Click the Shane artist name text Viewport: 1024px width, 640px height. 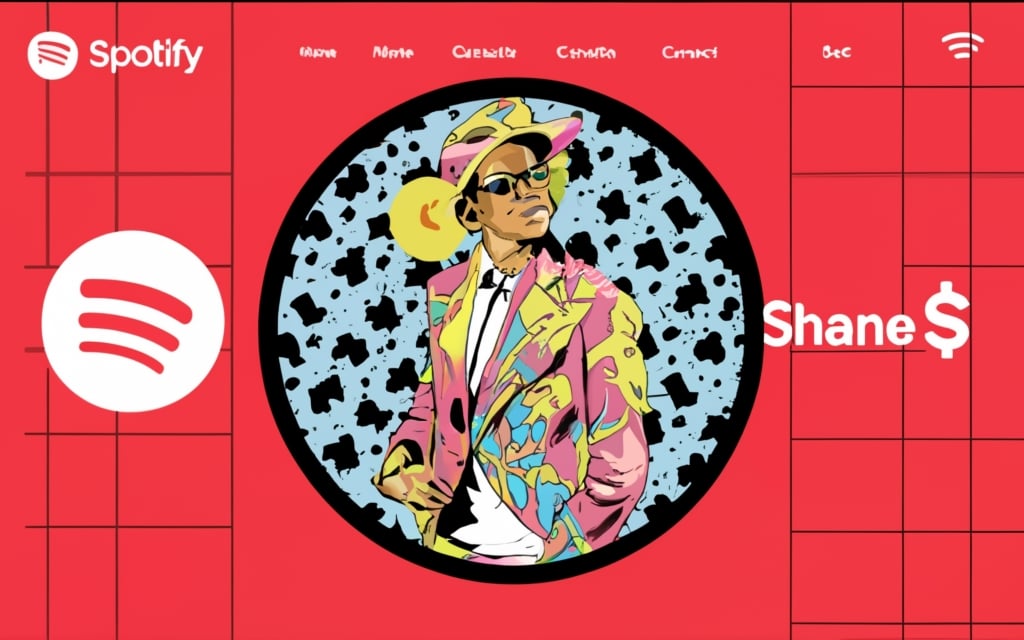coord(839,325)
